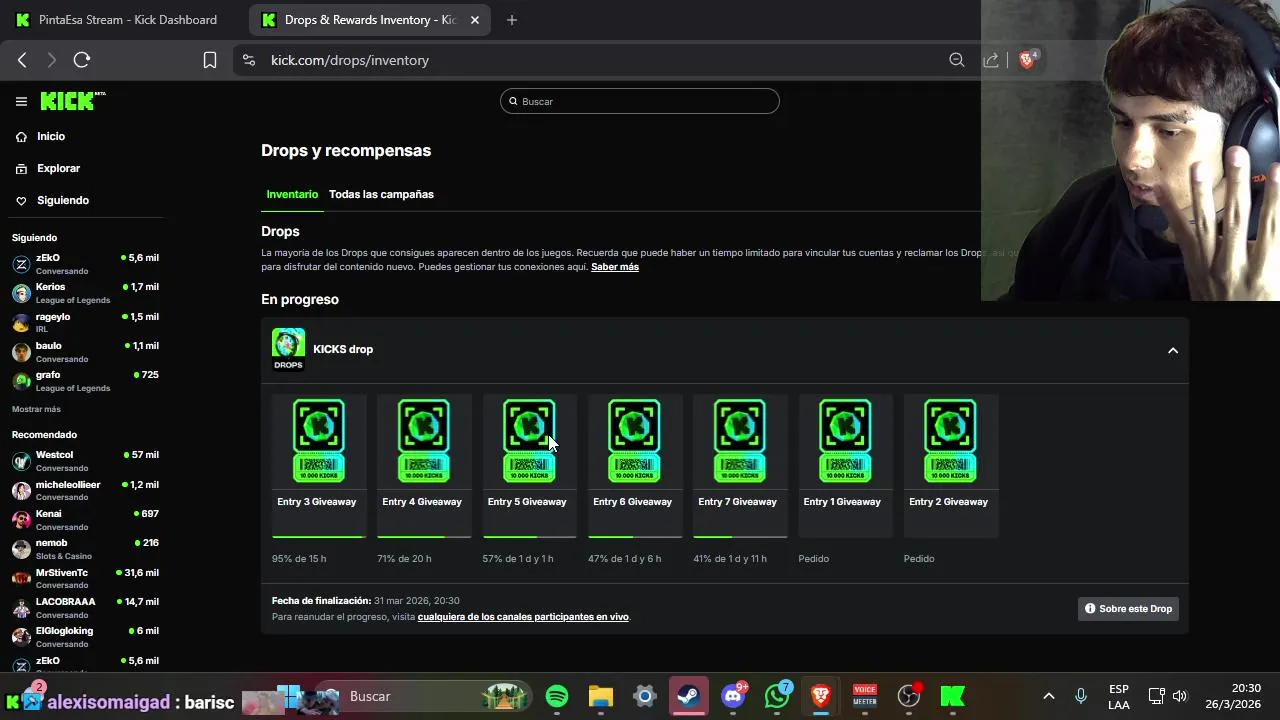Open Explorar in the sidebar
The height and width of the screenshot is (720, 1280).
pyautogui.click(x=58, y=168)
